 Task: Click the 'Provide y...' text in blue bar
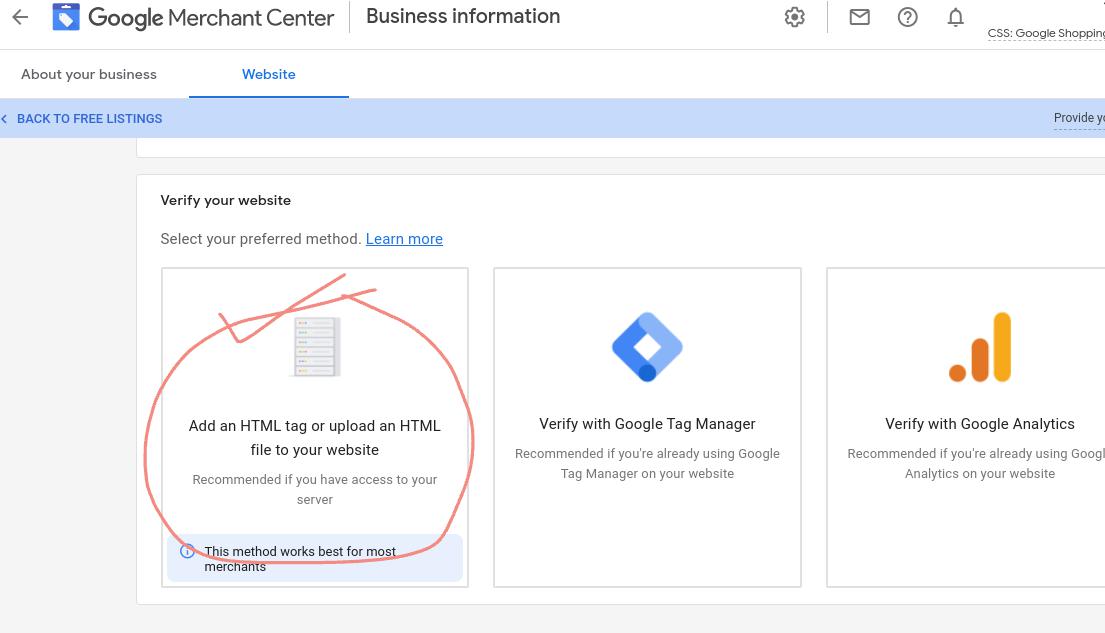(x=1079, y=118)
